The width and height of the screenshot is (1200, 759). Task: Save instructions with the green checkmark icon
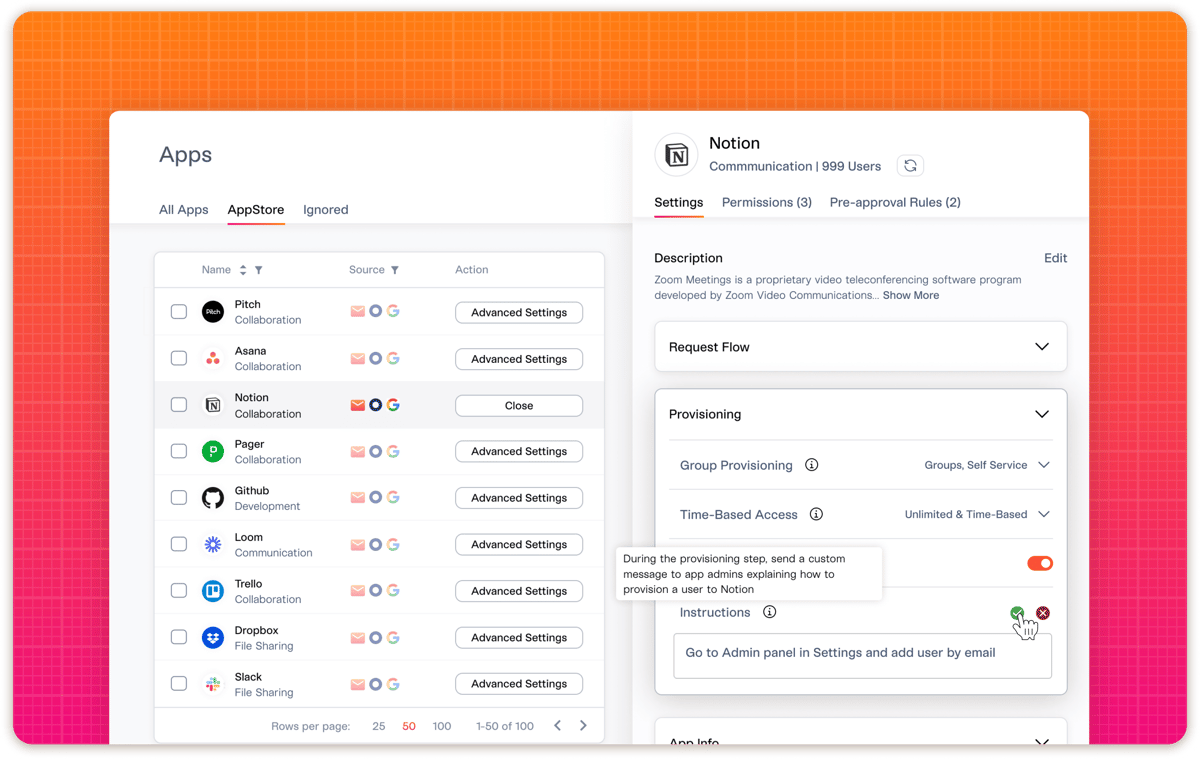[x=1017, y=612]
